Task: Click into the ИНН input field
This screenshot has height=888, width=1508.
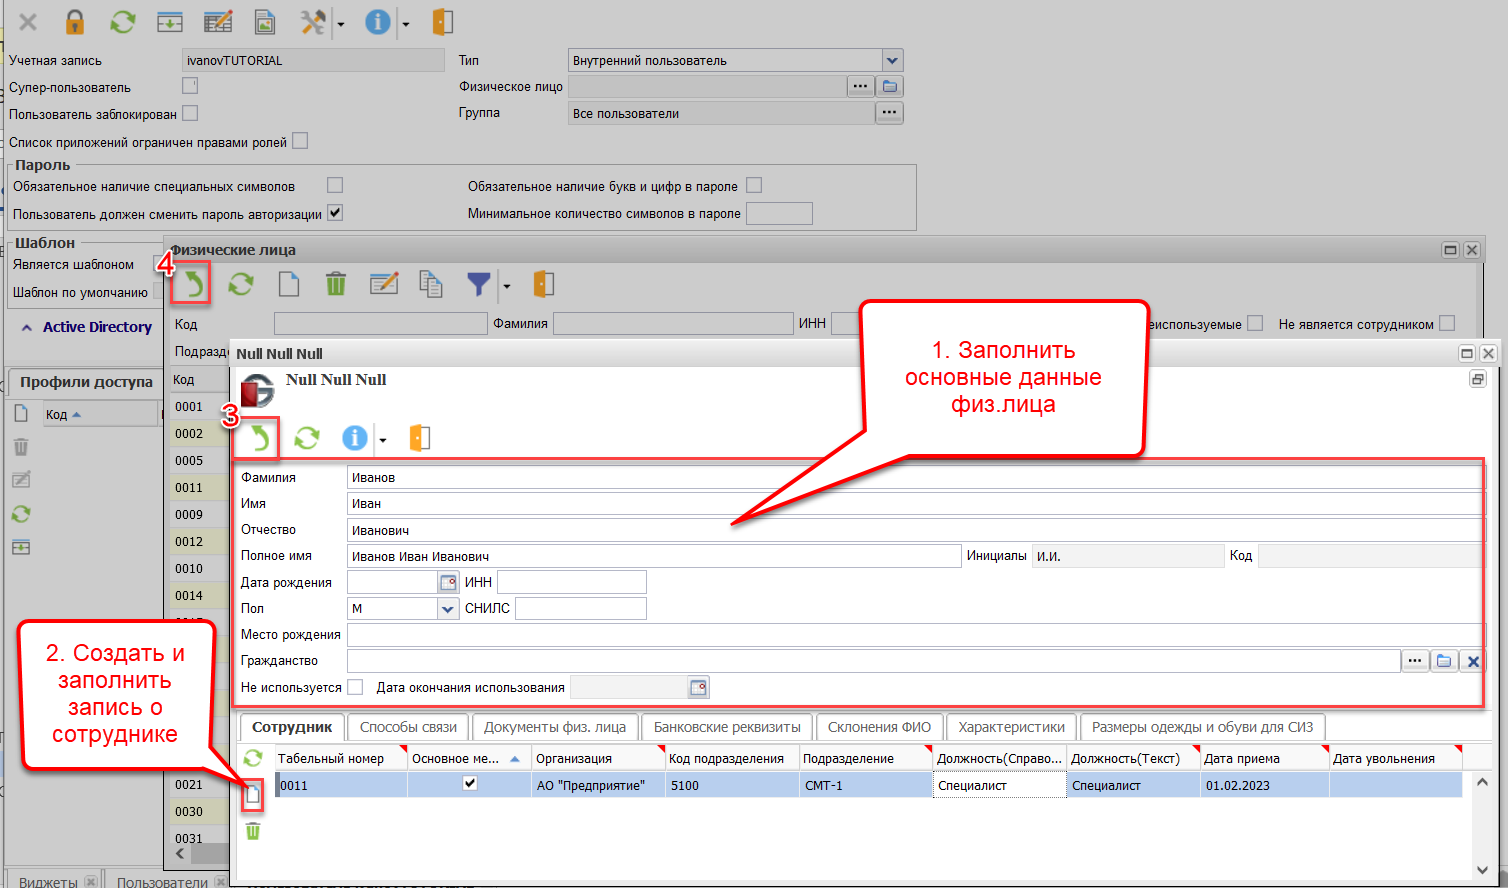Action: (x=571, y=582)
